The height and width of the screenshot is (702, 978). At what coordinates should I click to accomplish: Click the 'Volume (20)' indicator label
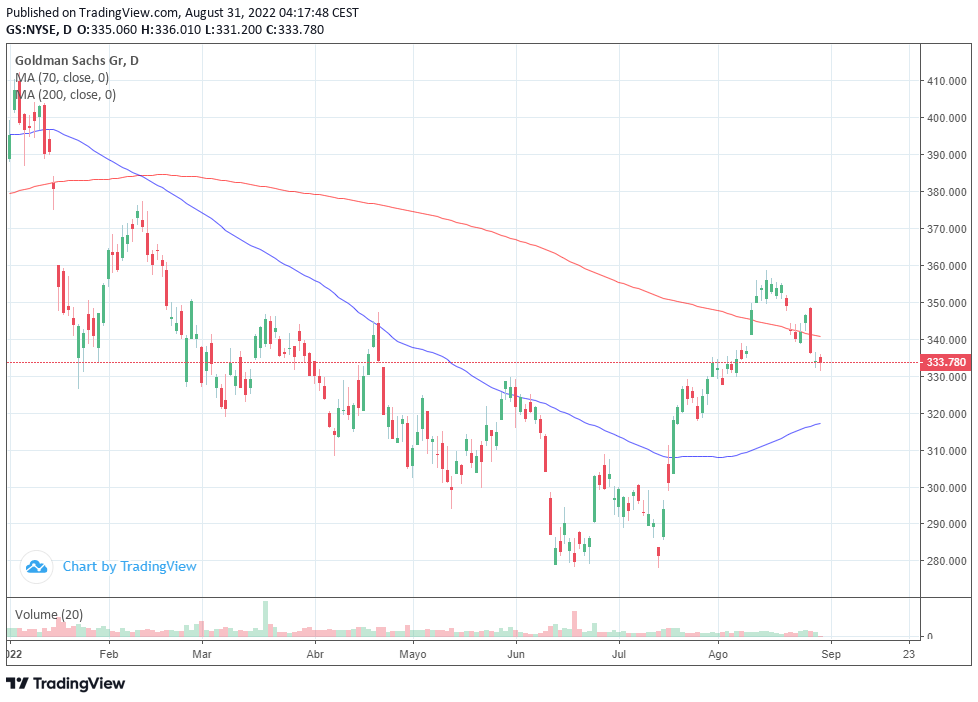click(x=49, y=615)
